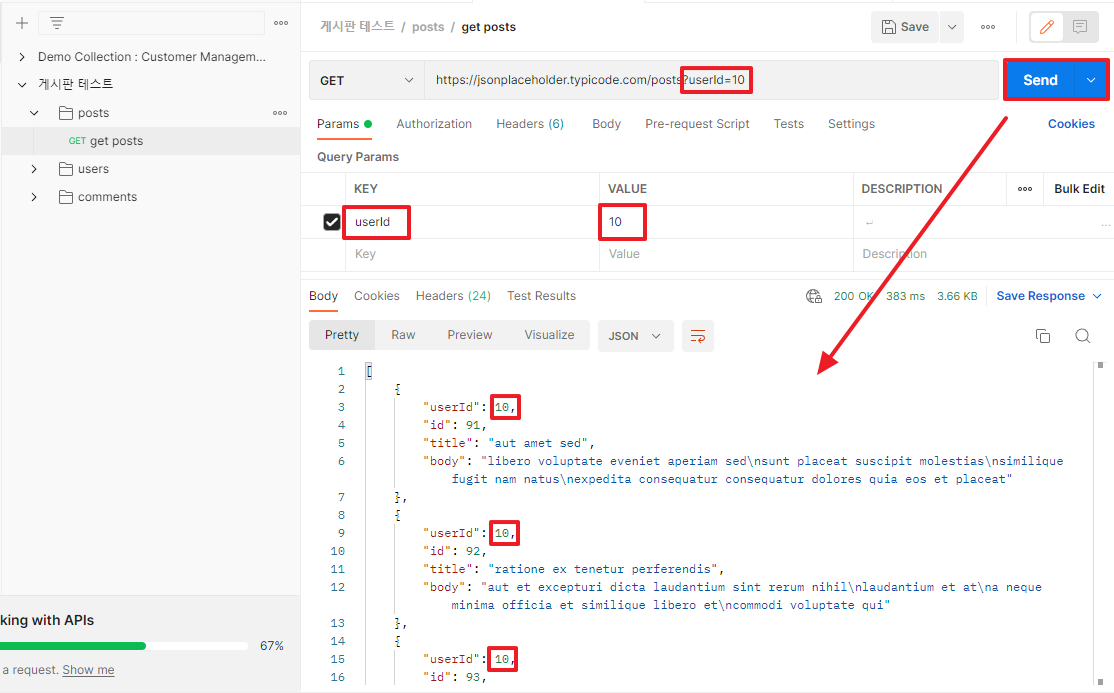Click the sidebar search field

tap(151, 23)
